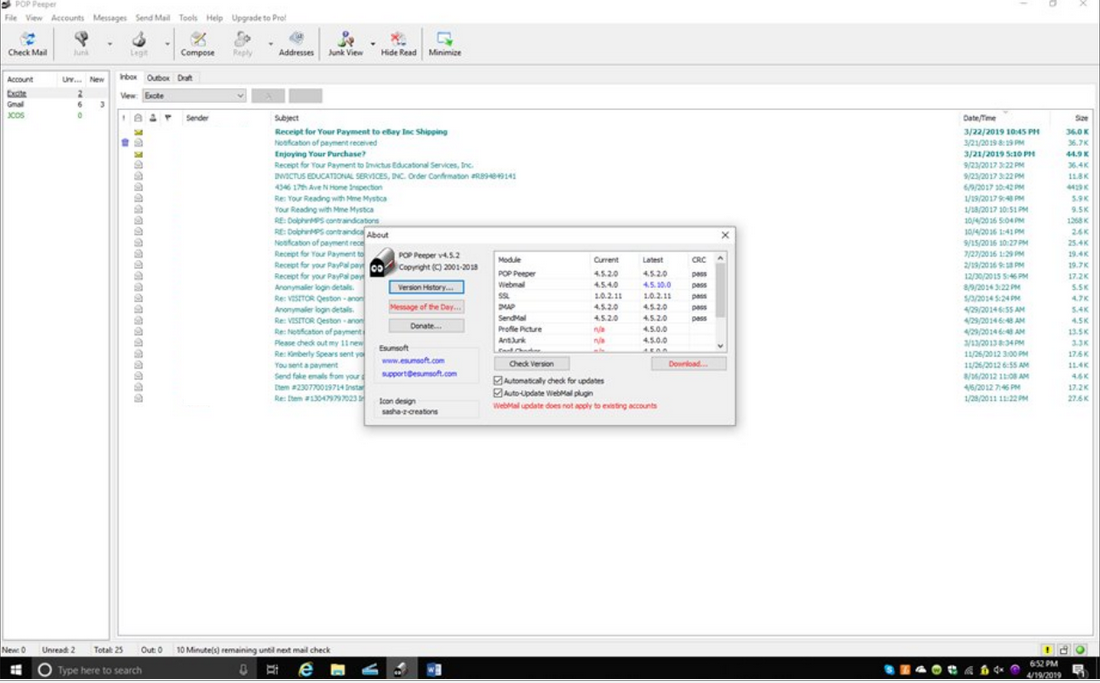This screenshot has height=683, width=1100.
Task: Open the Help menu
Action: coord(215,18)
